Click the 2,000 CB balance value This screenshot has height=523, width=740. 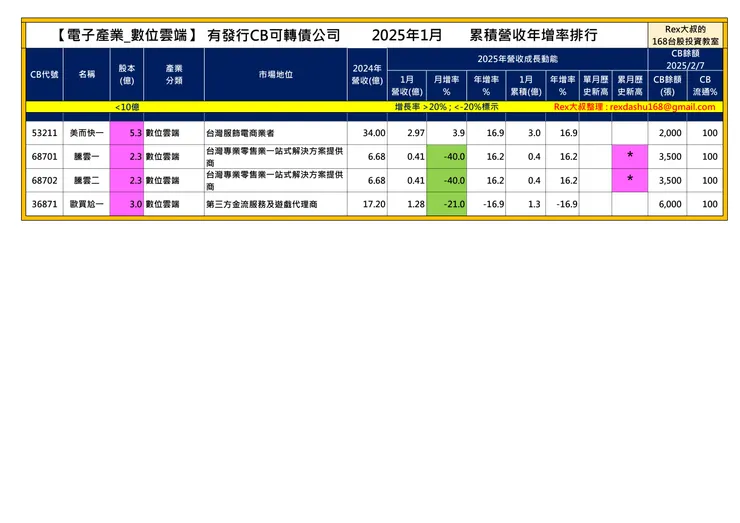coord(670,133)
